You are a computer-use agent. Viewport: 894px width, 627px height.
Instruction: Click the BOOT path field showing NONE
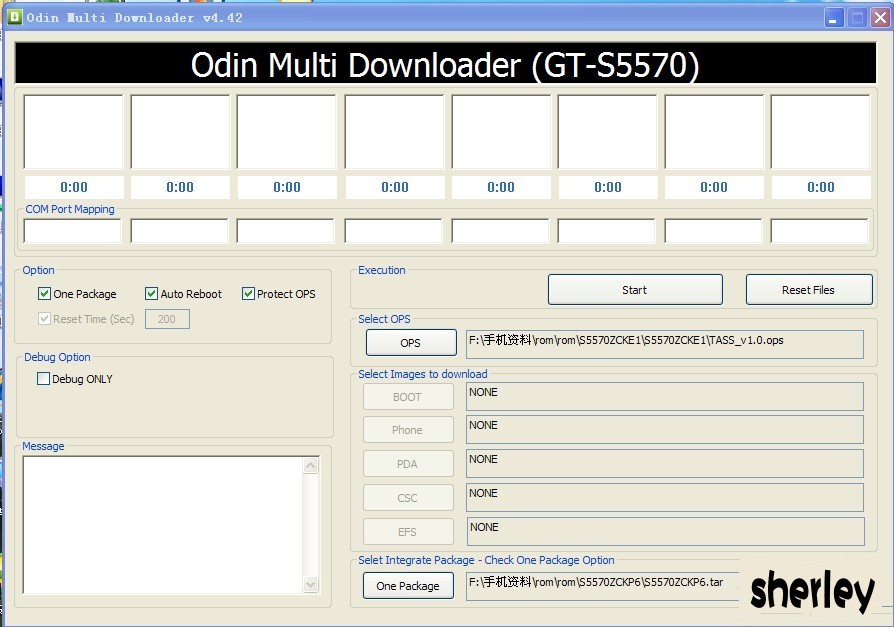click(664, 397)
